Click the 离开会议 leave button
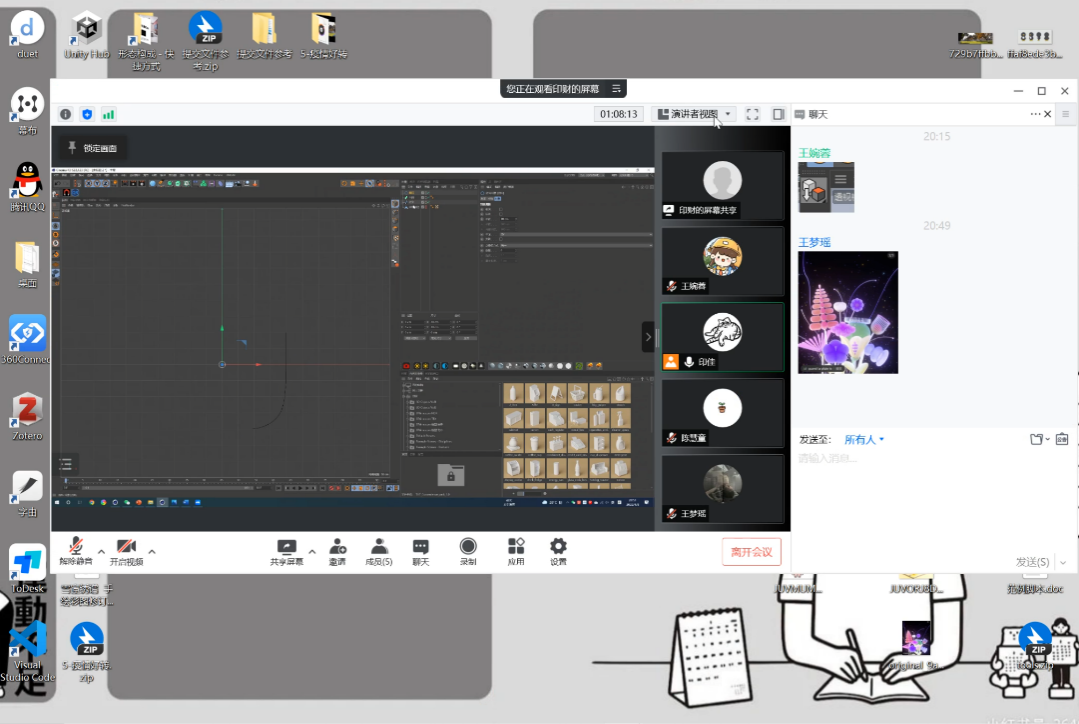Viewport: 1079px width, 724px height. click(751, 552)
